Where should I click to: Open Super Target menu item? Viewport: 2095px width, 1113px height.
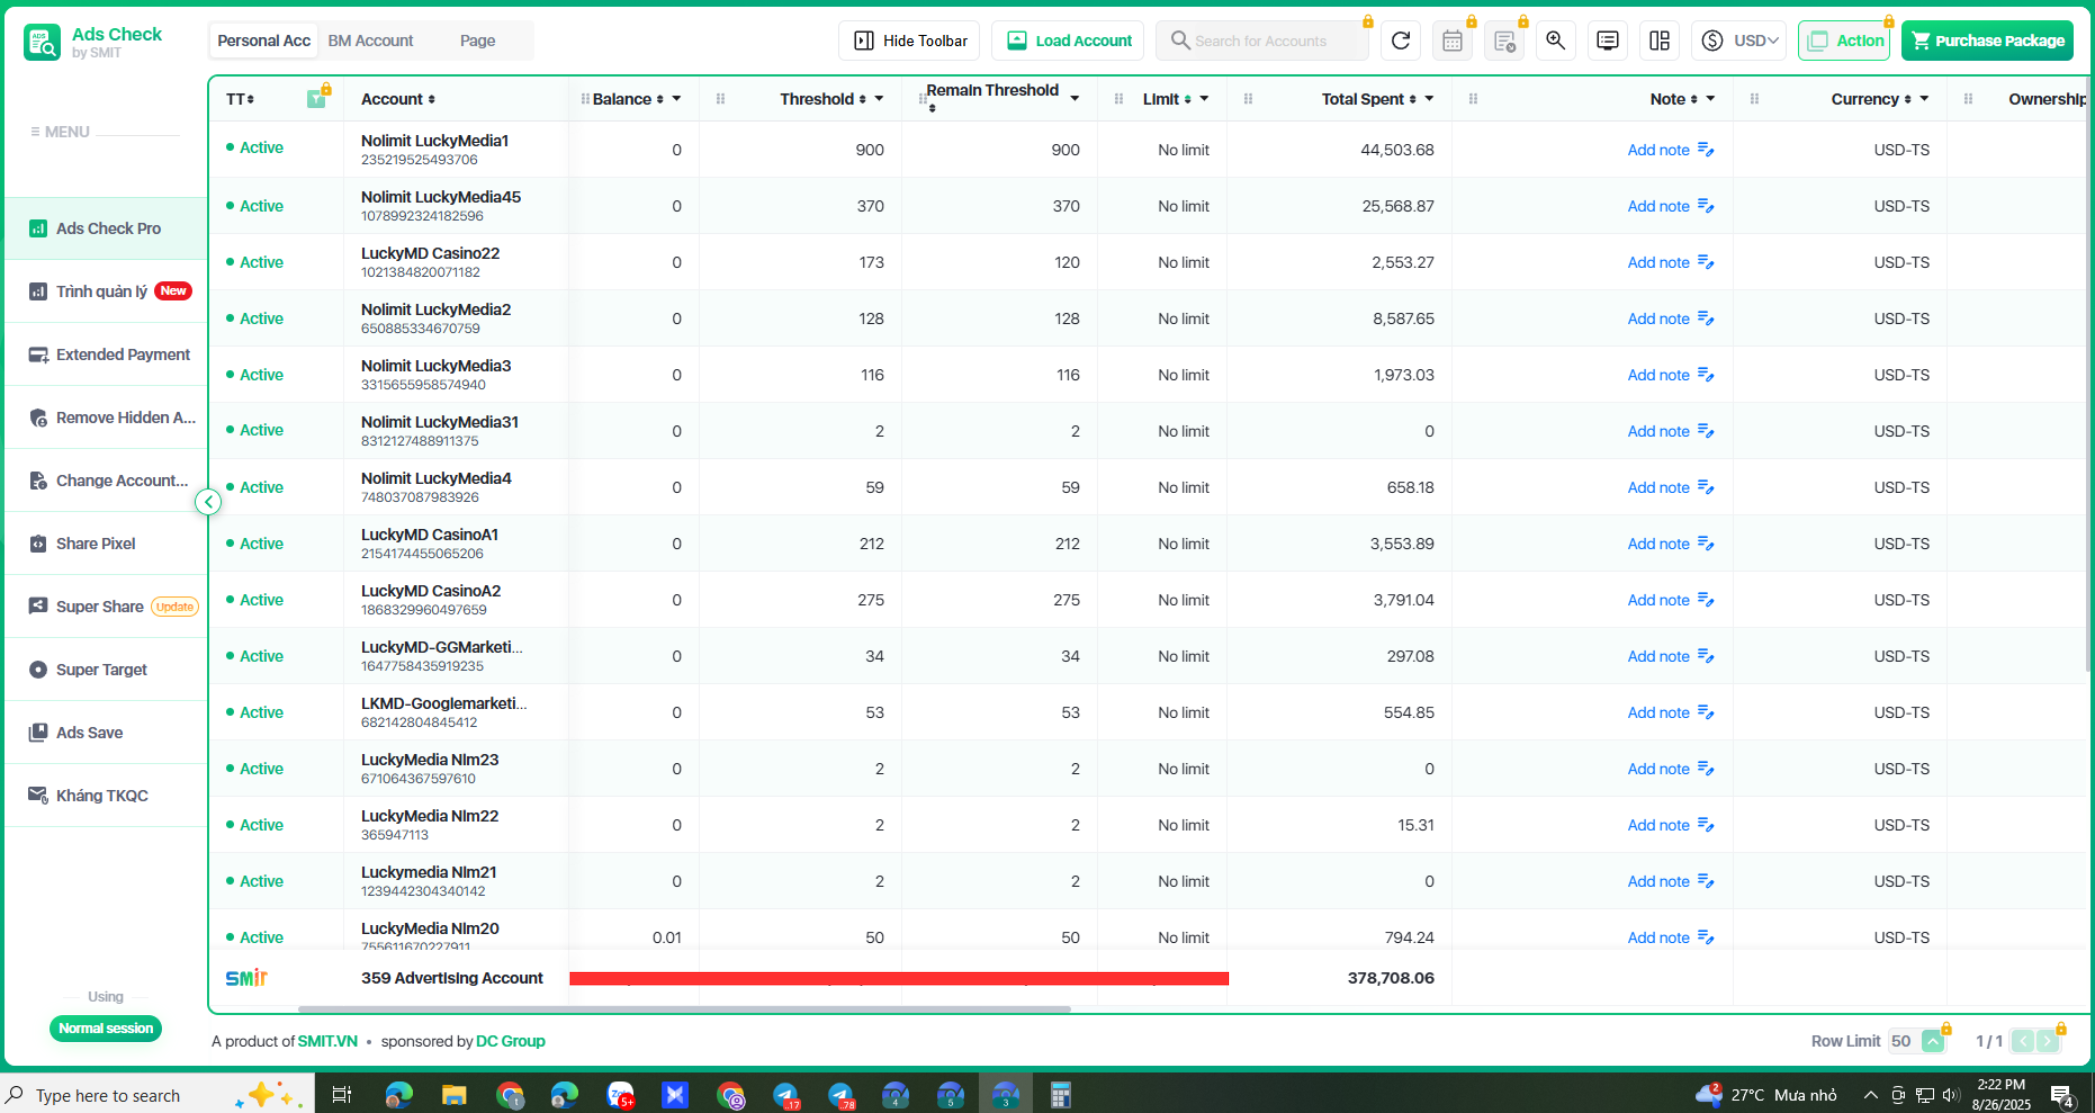[x=106, y=669]
